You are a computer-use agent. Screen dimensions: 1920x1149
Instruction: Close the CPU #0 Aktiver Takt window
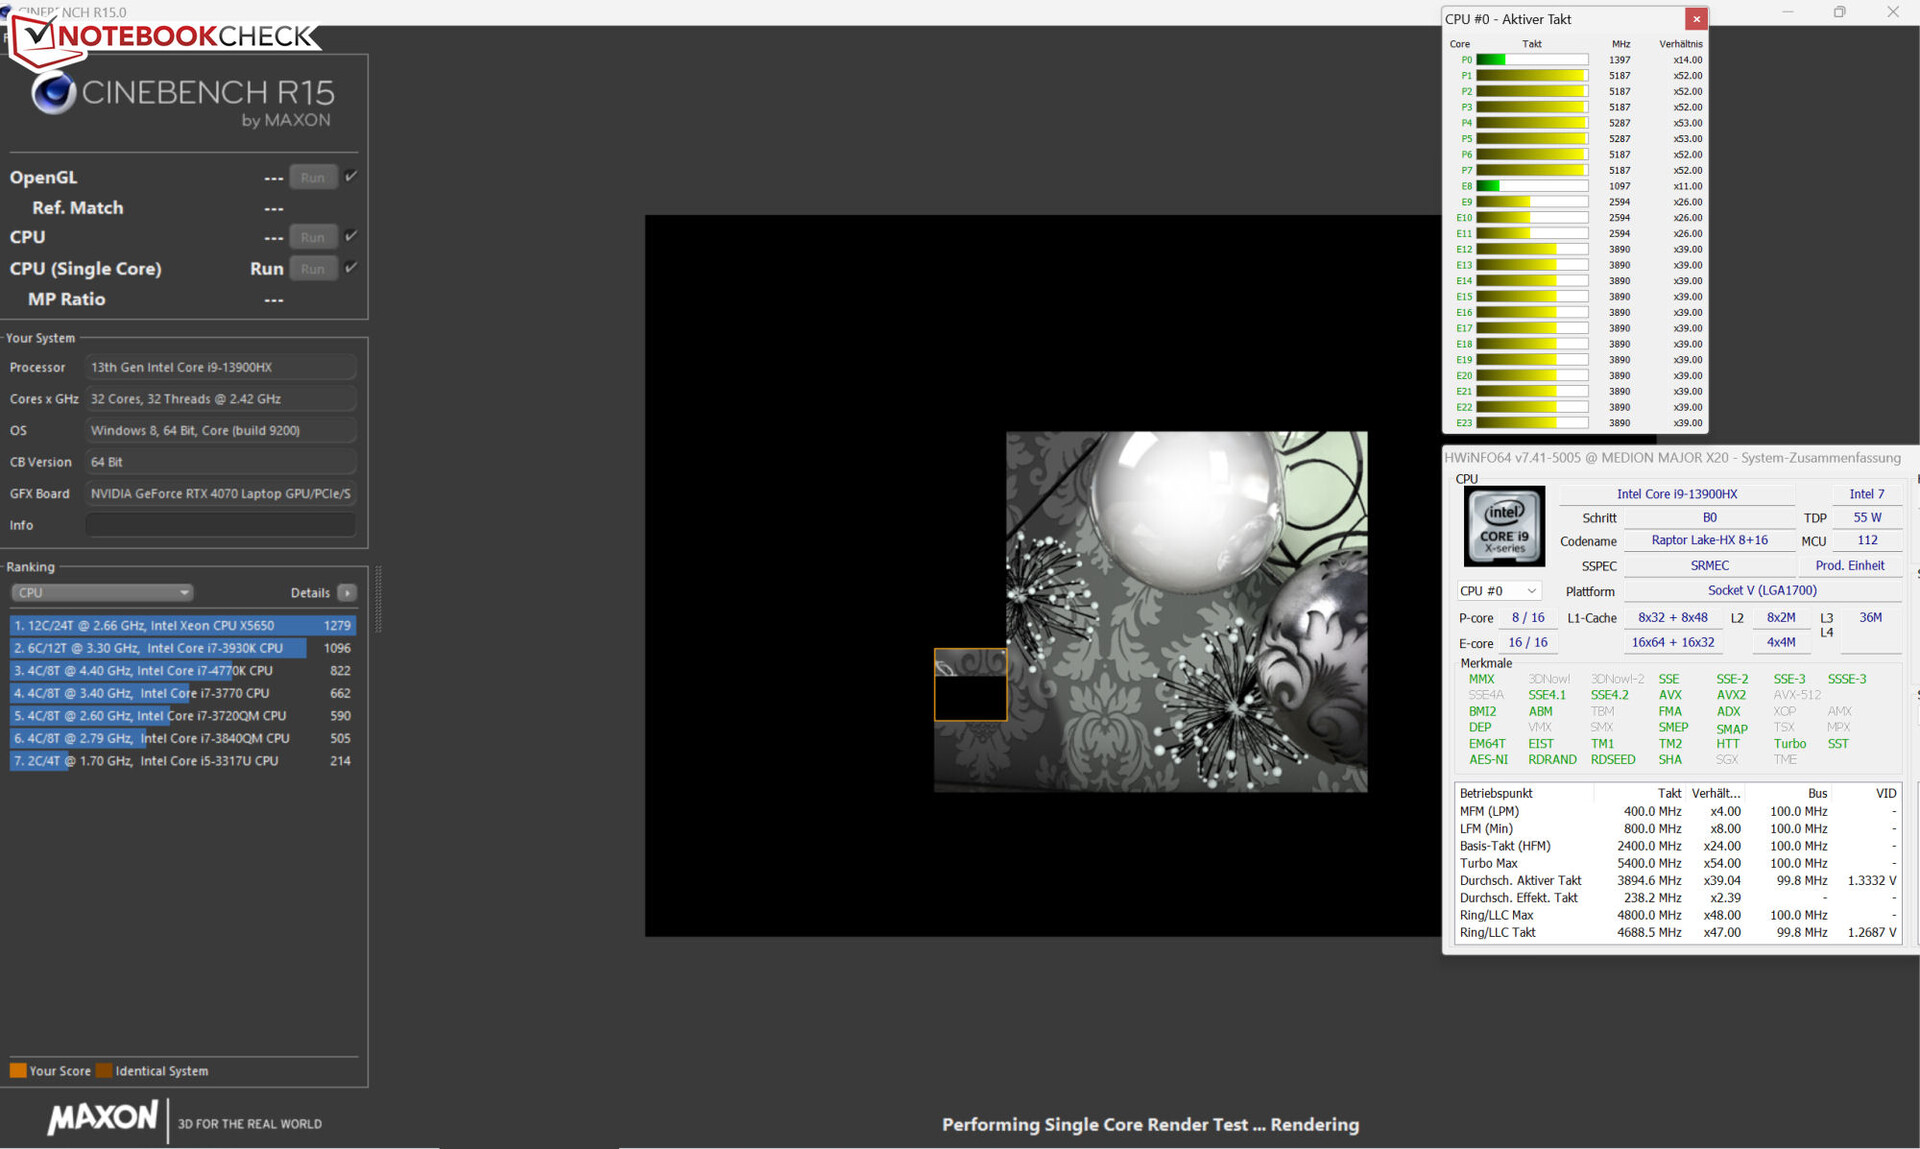1696,19
